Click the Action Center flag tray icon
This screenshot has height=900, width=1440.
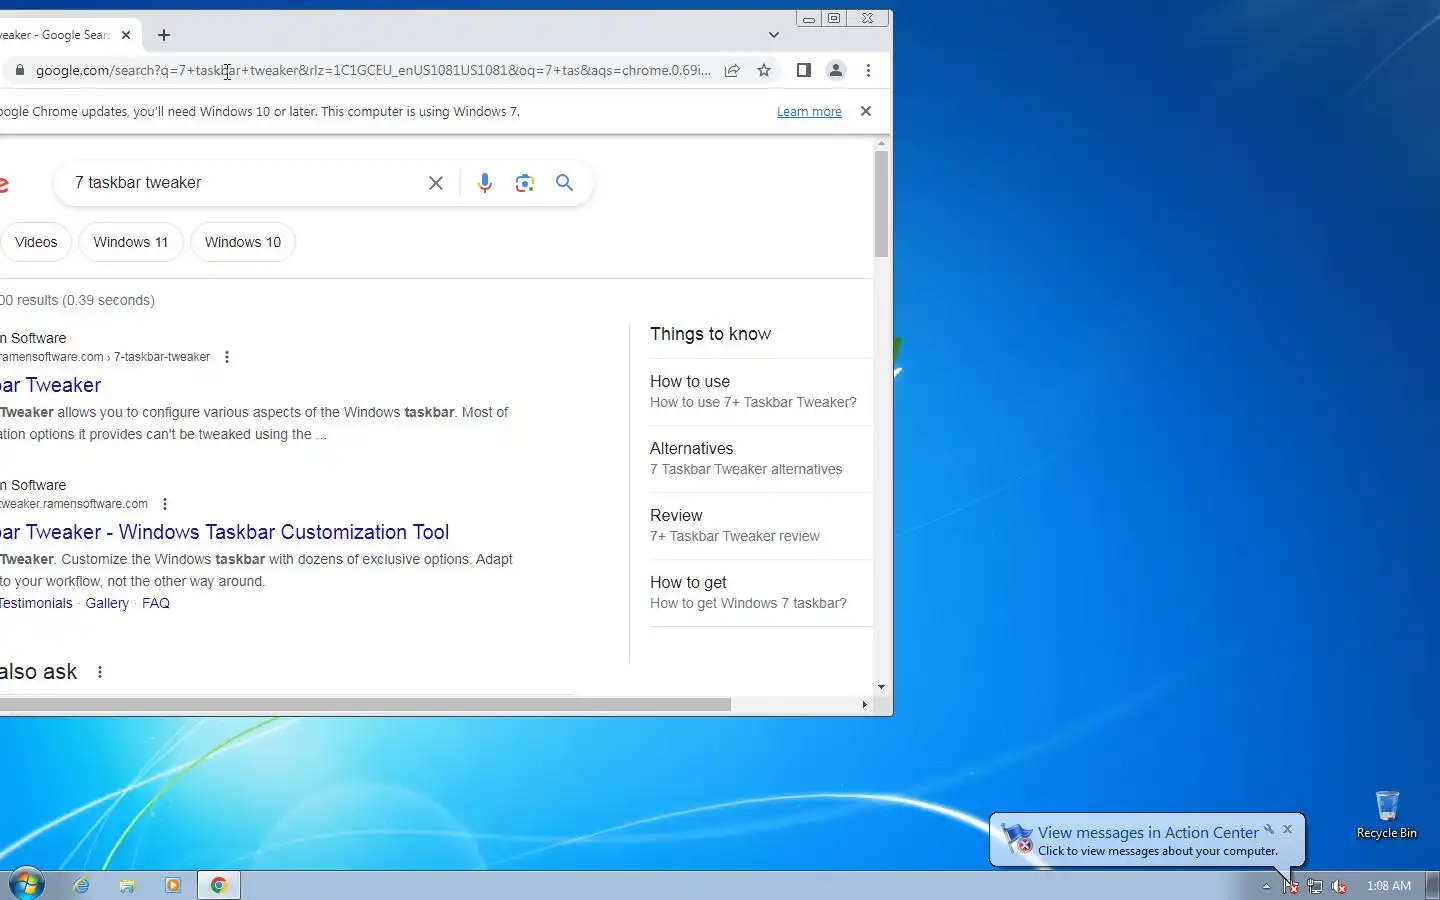[1291, 886]
